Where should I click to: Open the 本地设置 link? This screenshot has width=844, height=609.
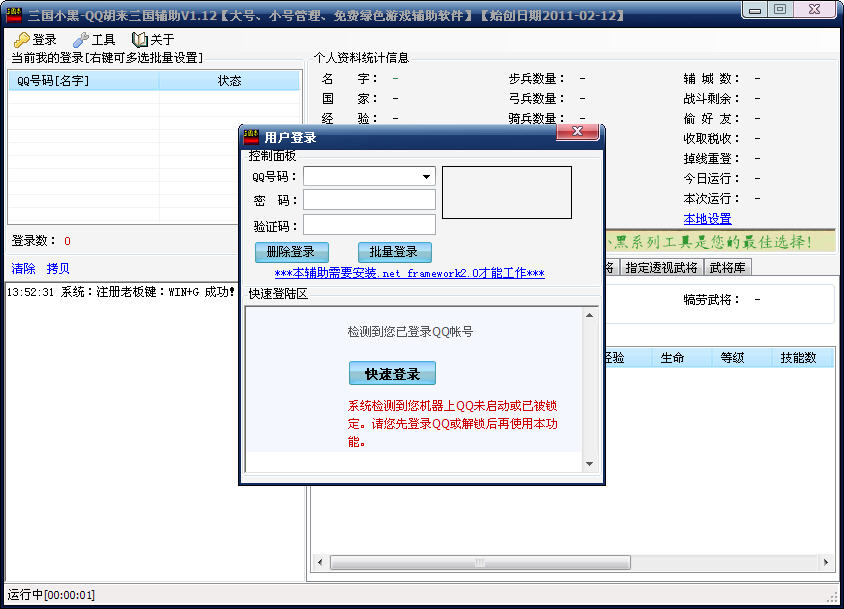click(707, 219)
